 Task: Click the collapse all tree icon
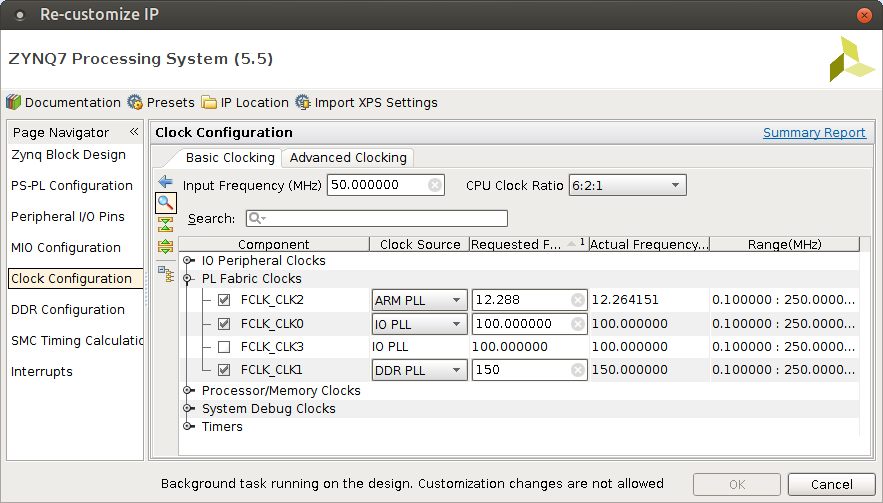(x=166, y=225)
